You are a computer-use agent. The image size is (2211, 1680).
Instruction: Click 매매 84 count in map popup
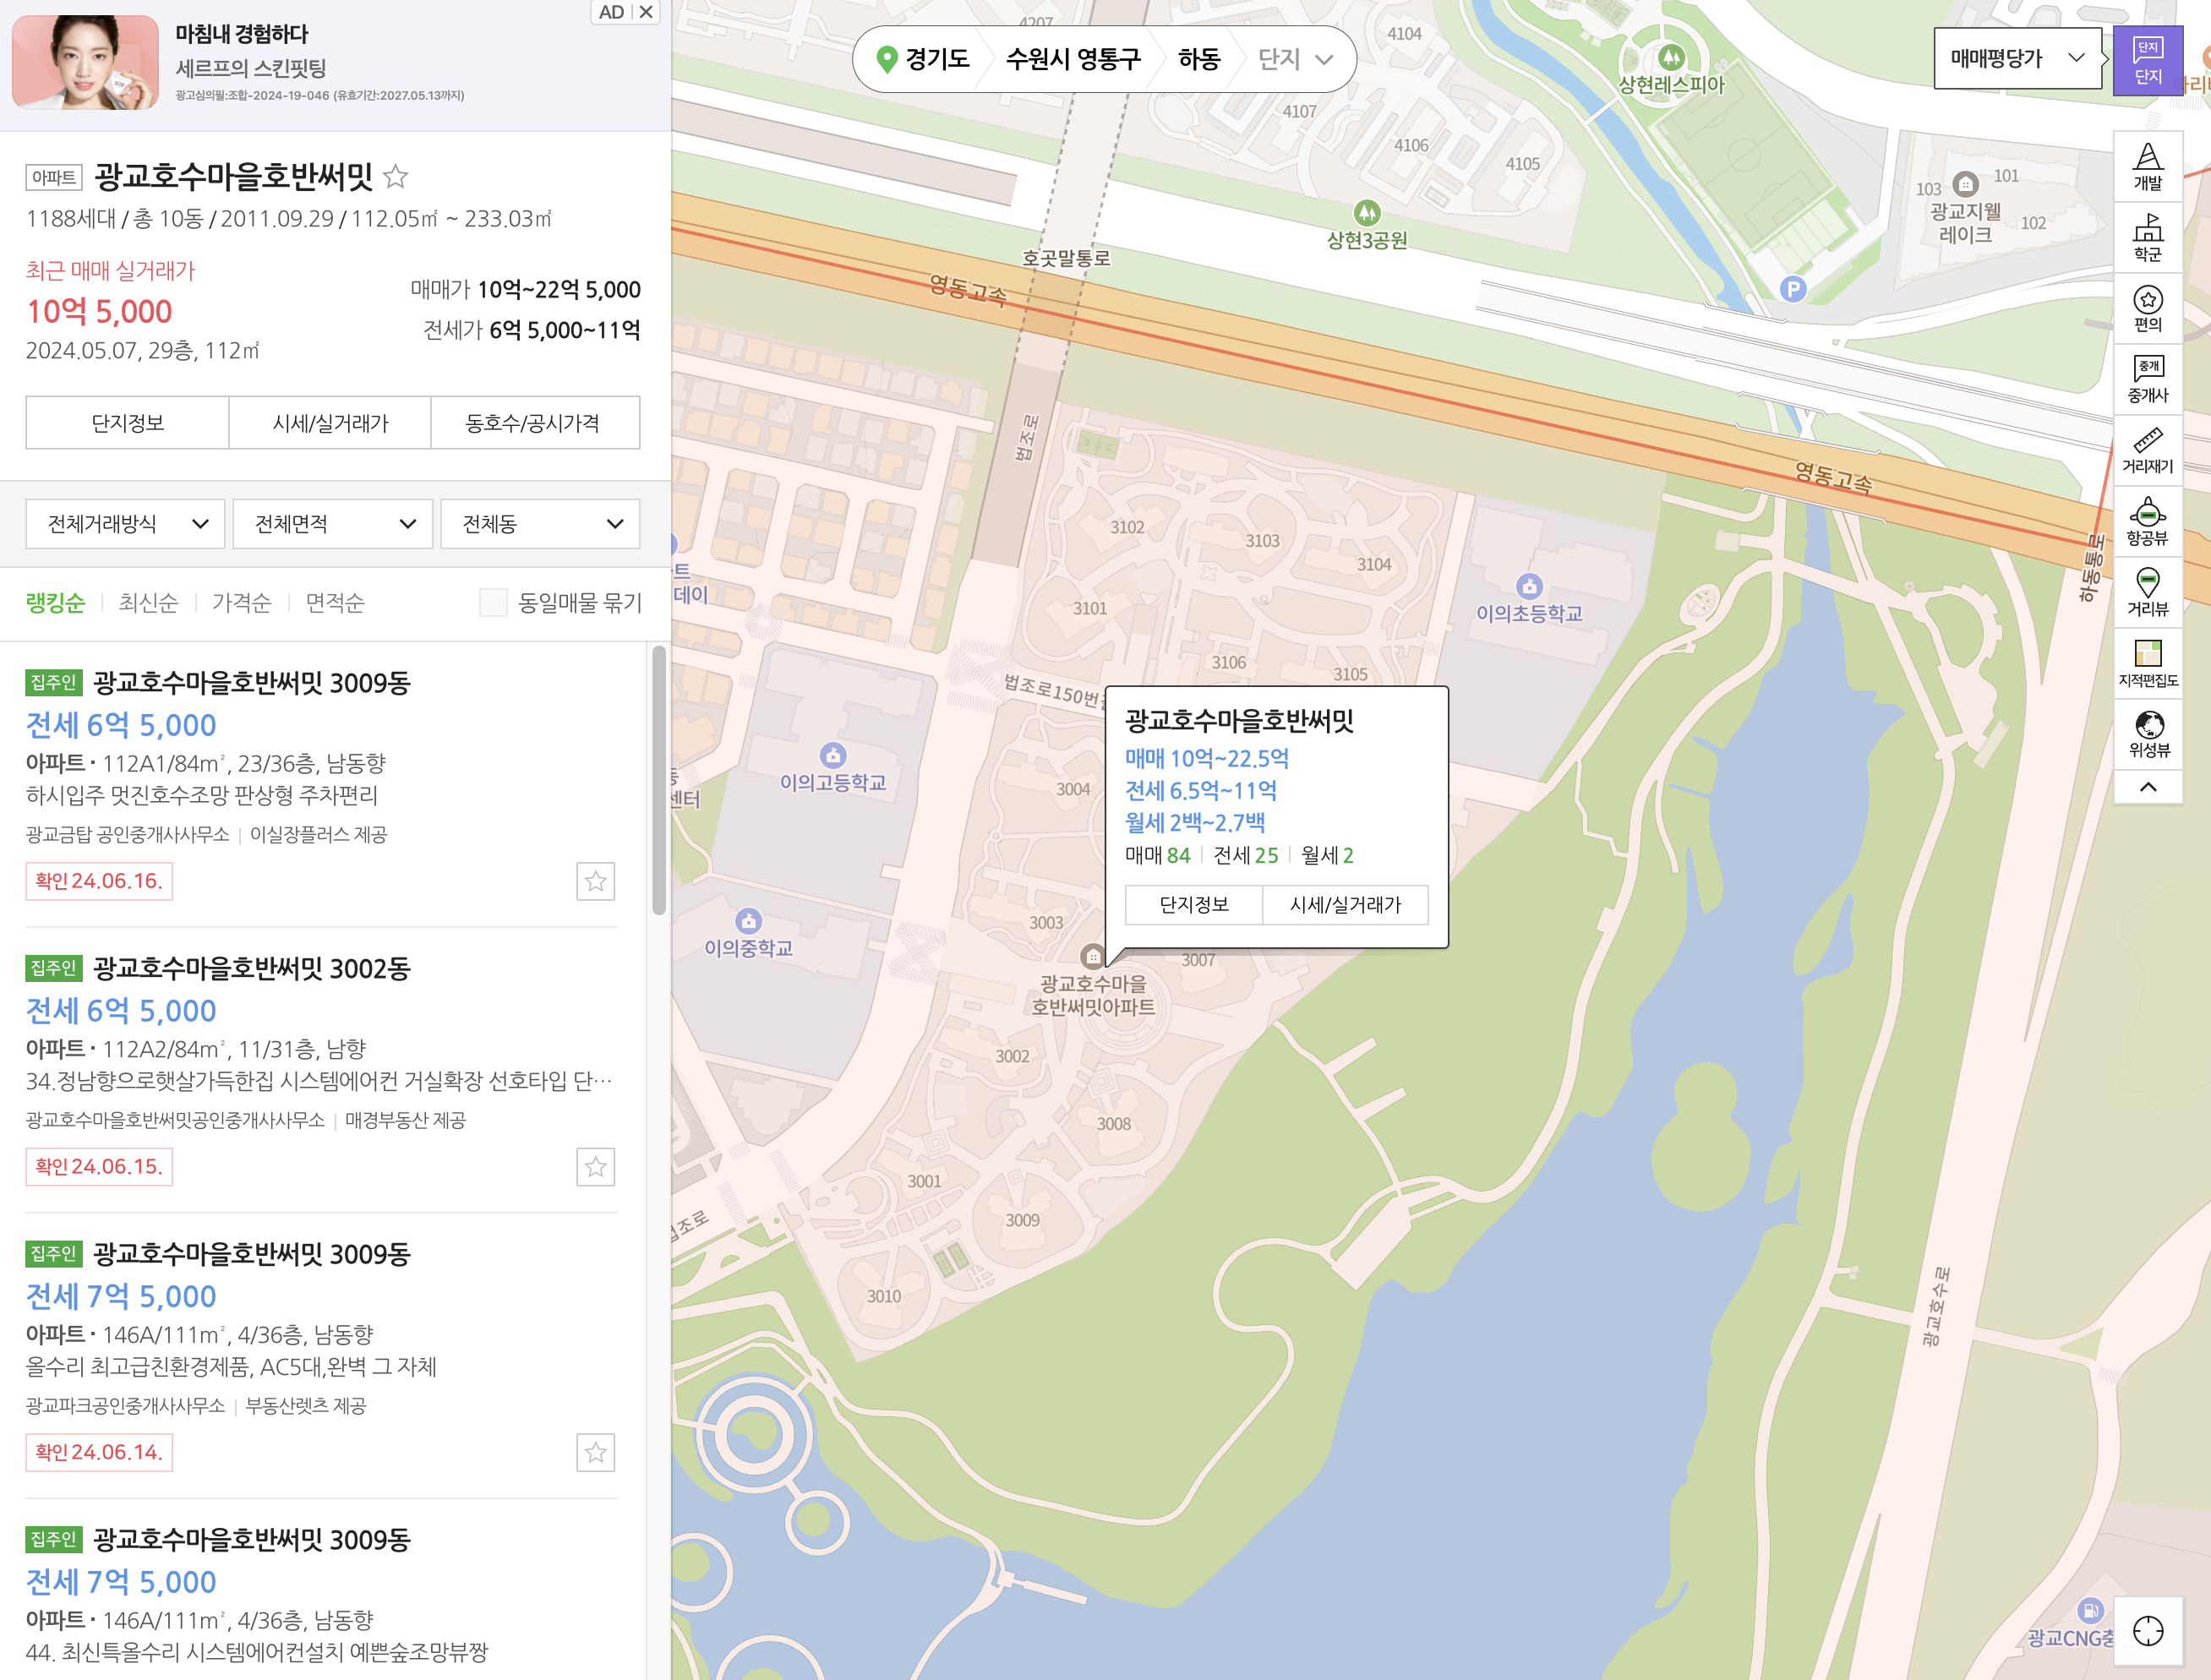pyautogui.click(x=1158, y=856)
